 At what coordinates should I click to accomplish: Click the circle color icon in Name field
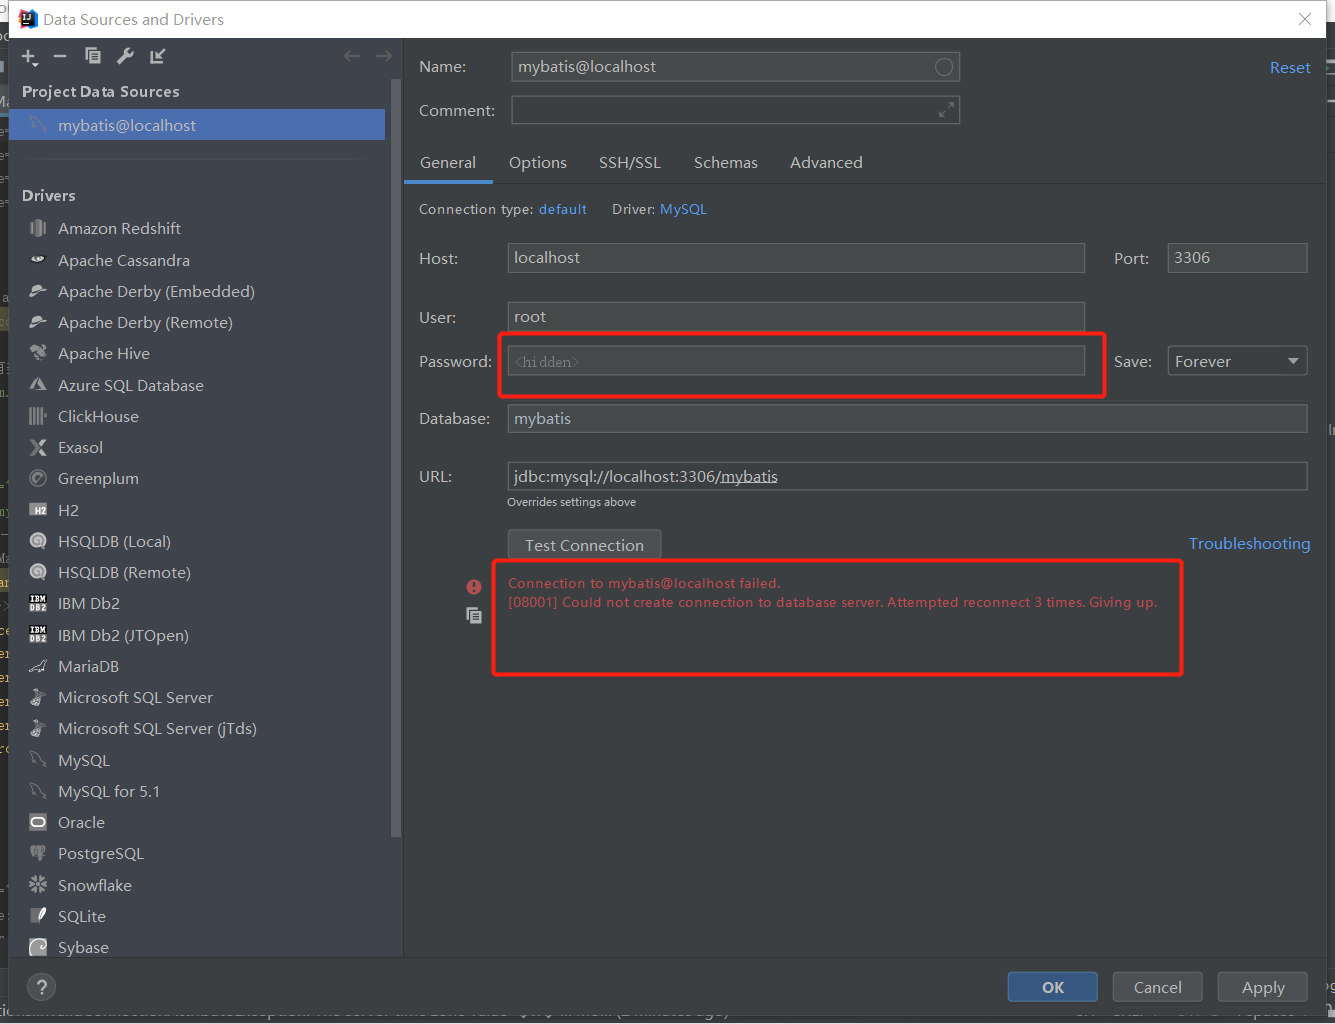pyautogui.click(x=944, y=67)
